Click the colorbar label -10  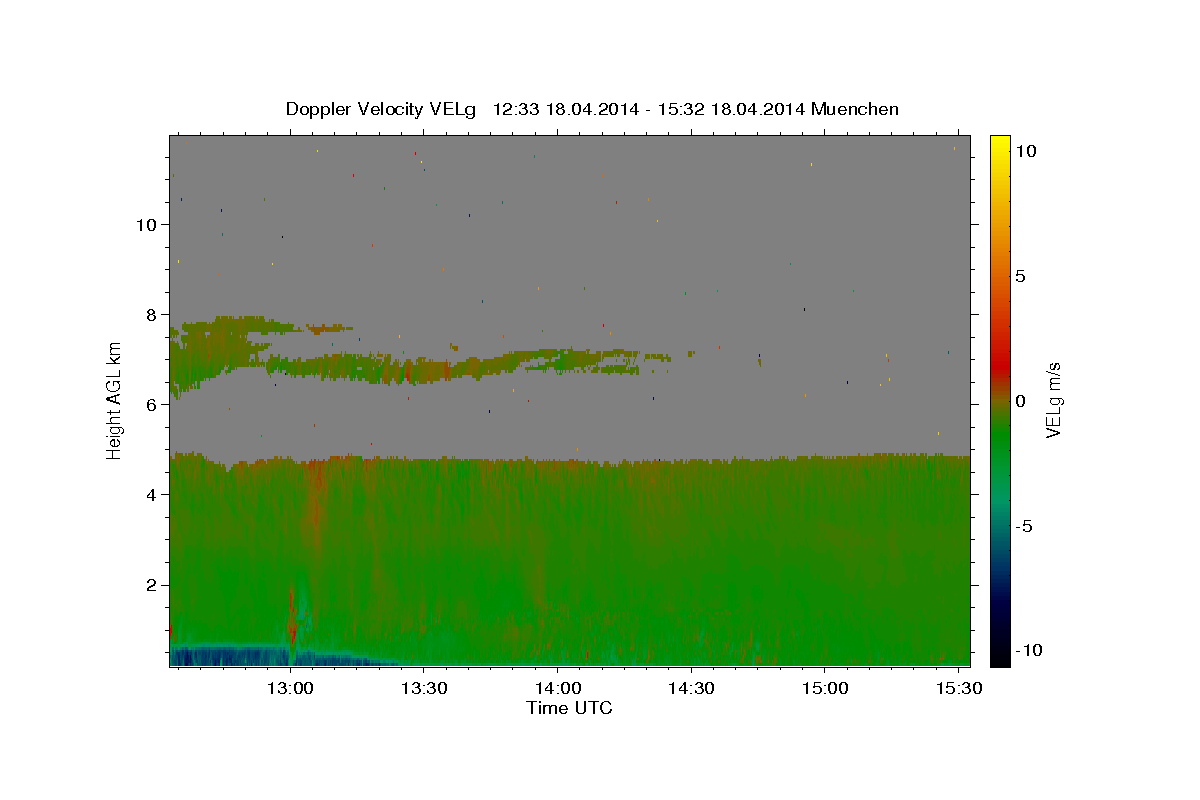click(1028, 651)
